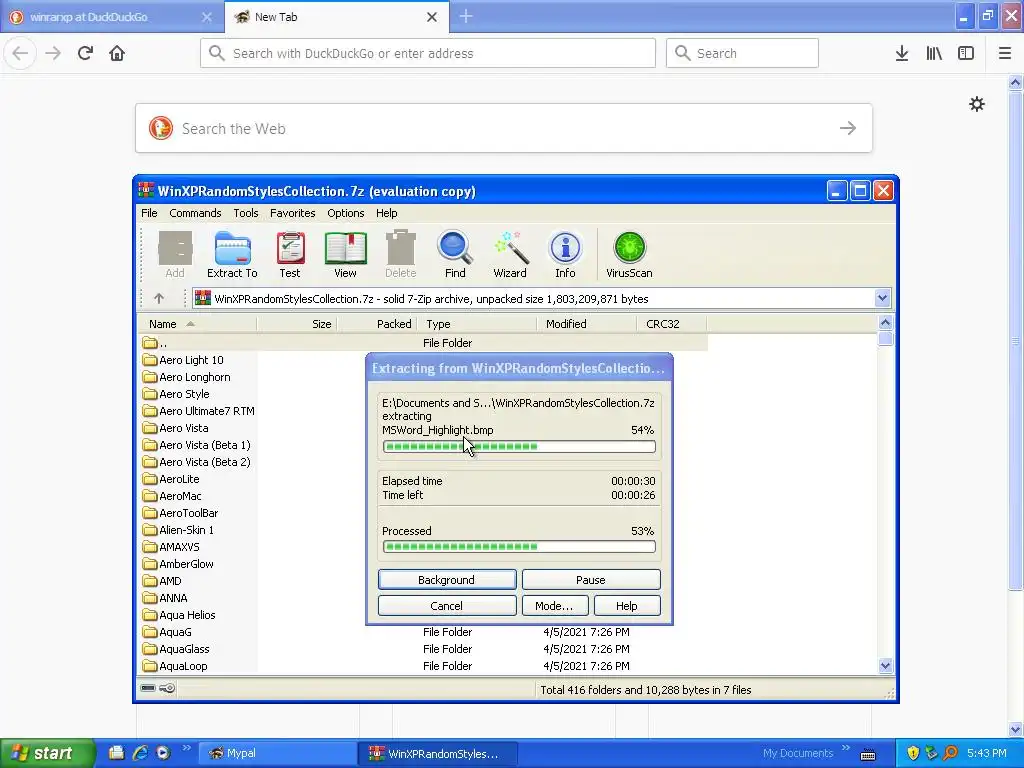The image size is (1024, 768).
Task: Open the Options menu
Action: (345, 213)
